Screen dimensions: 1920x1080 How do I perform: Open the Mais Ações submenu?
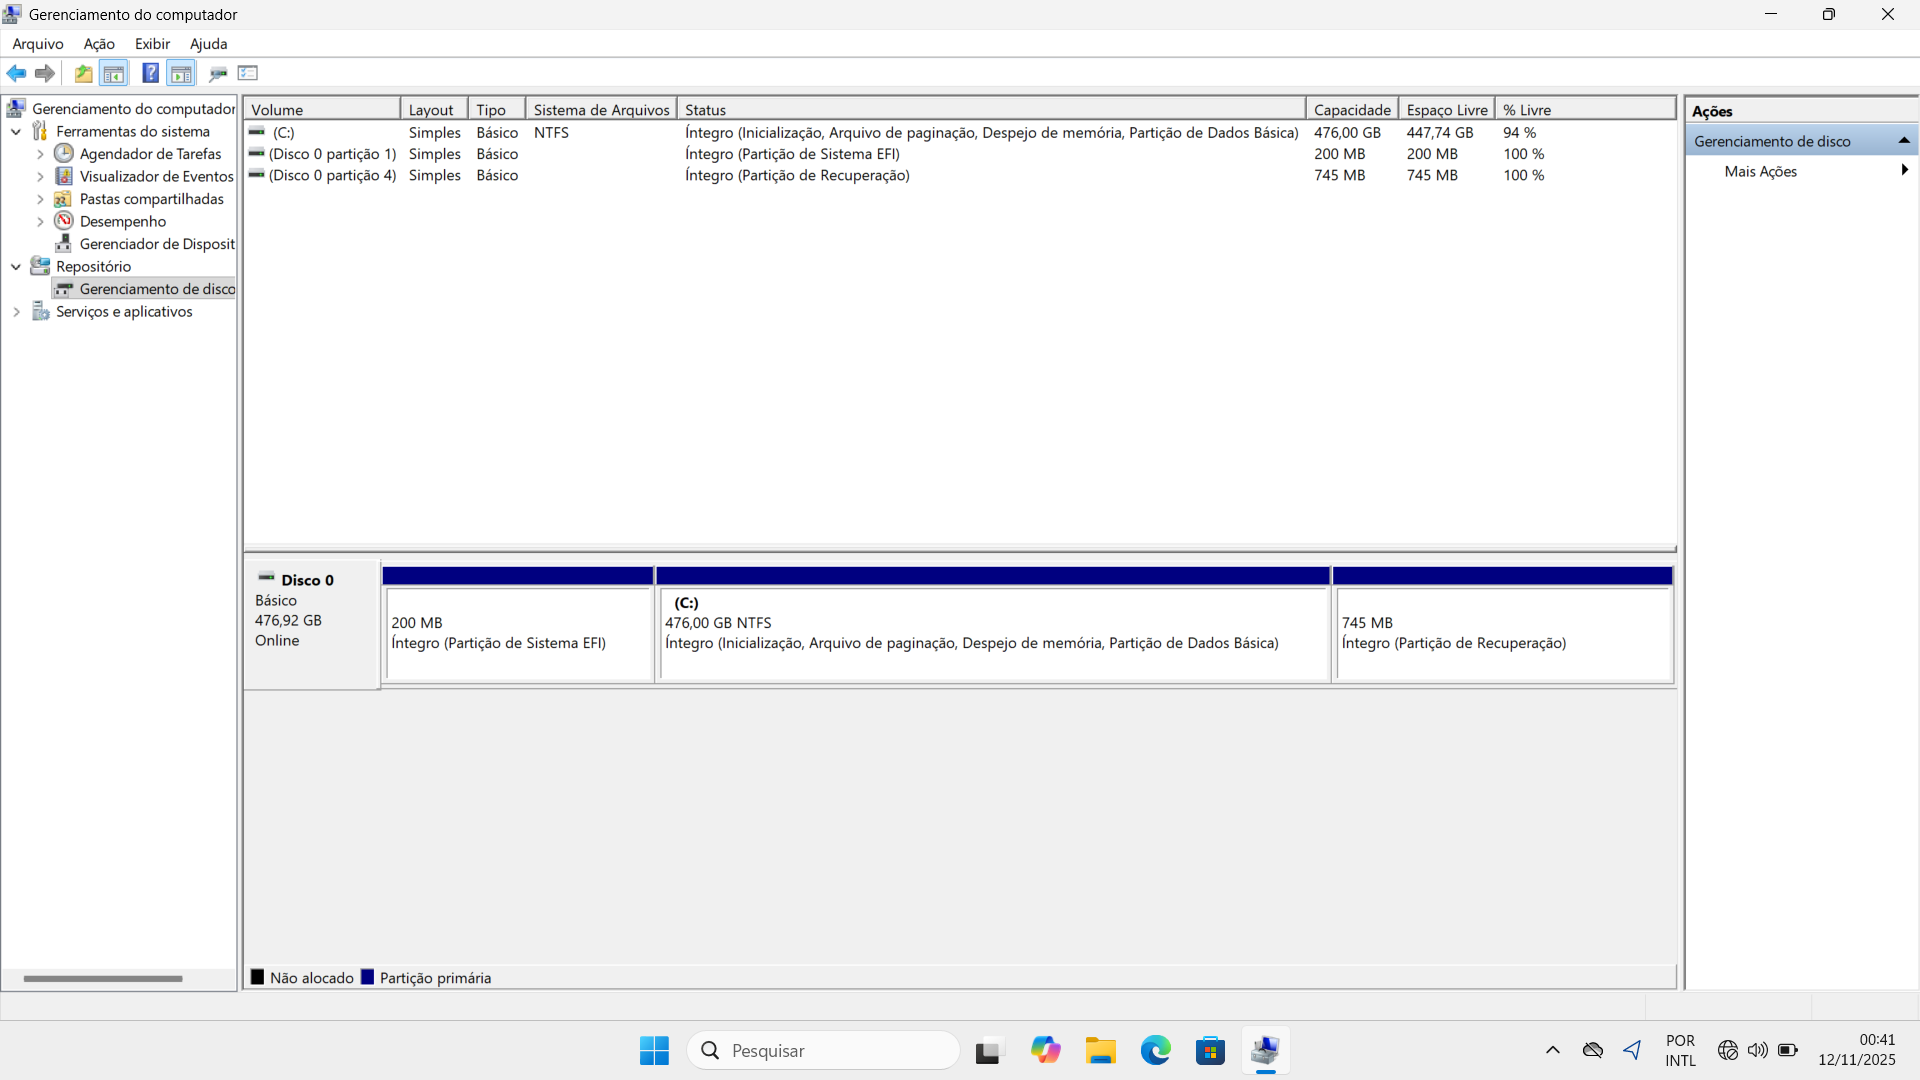pos(1760,172)
